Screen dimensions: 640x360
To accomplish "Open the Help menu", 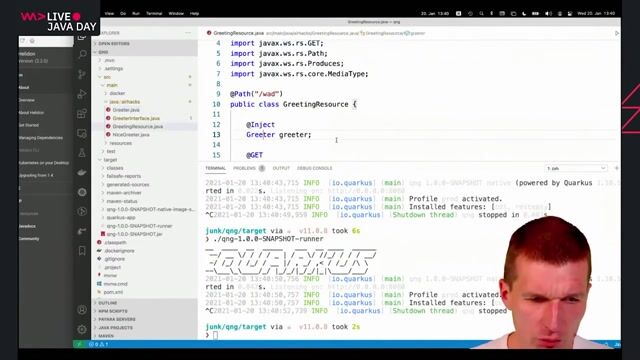I will click(194, 13).
